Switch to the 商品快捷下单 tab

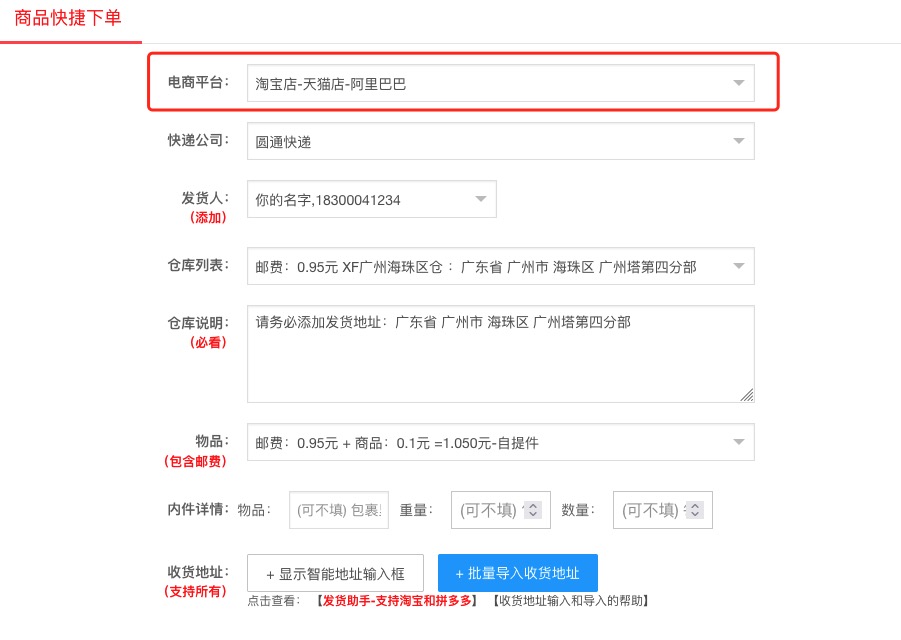[68, 18]
